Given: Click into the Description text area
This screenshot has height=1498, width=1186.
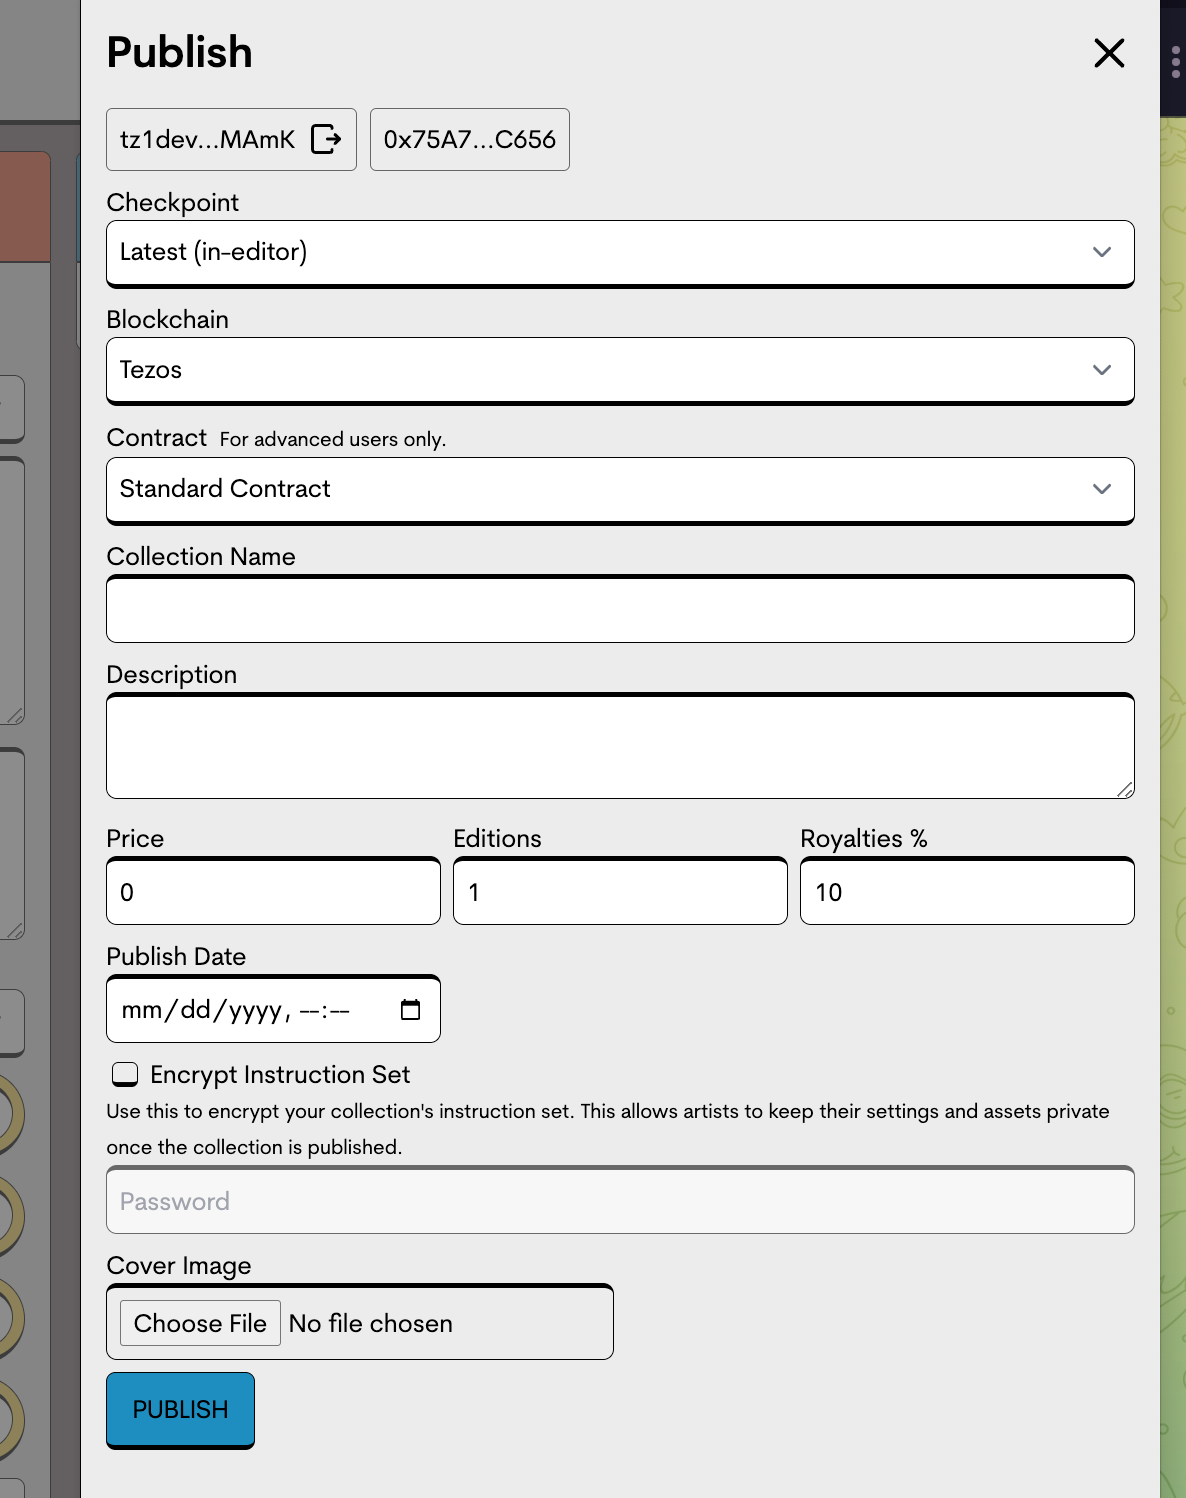Looking at the screenshot, I should point(620,746).
